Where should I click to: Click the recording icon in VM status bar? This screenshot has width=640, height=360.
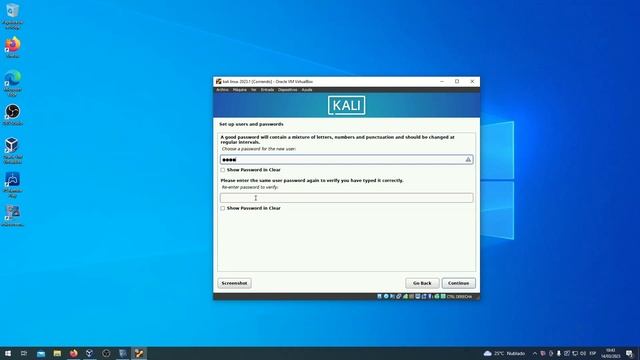(424, 296)
